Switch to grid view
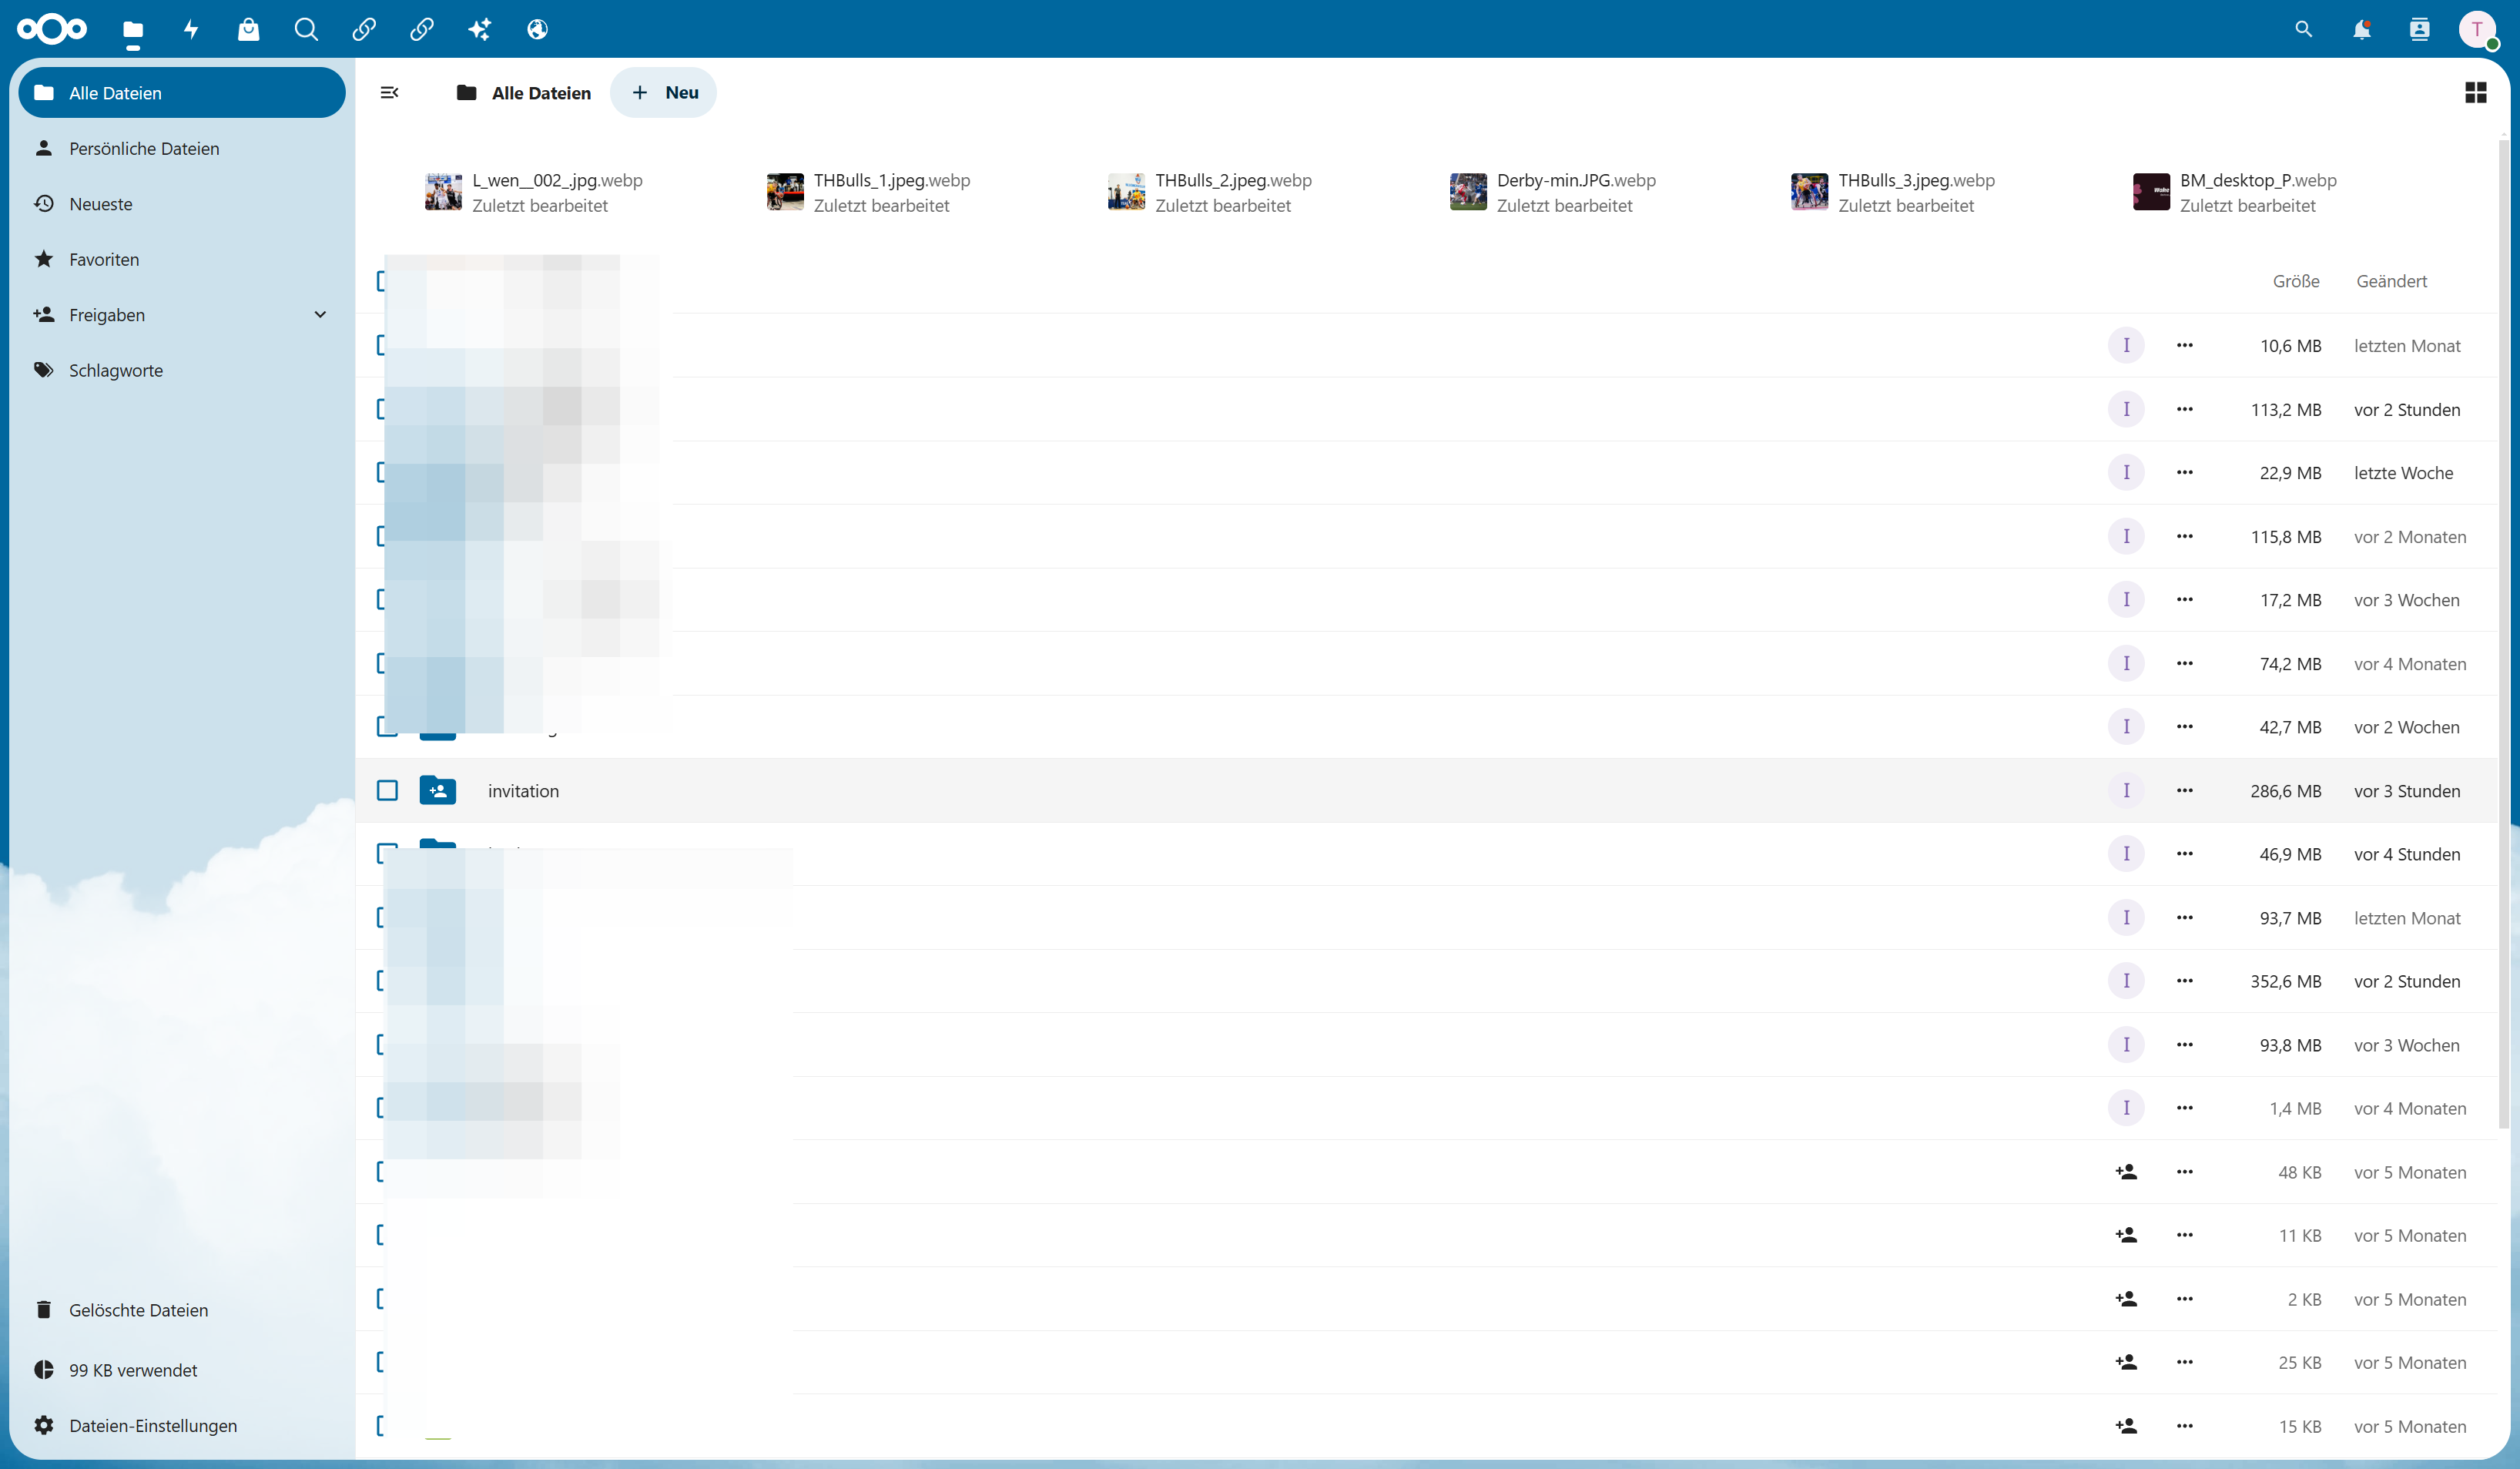 tap(2476, 93)
